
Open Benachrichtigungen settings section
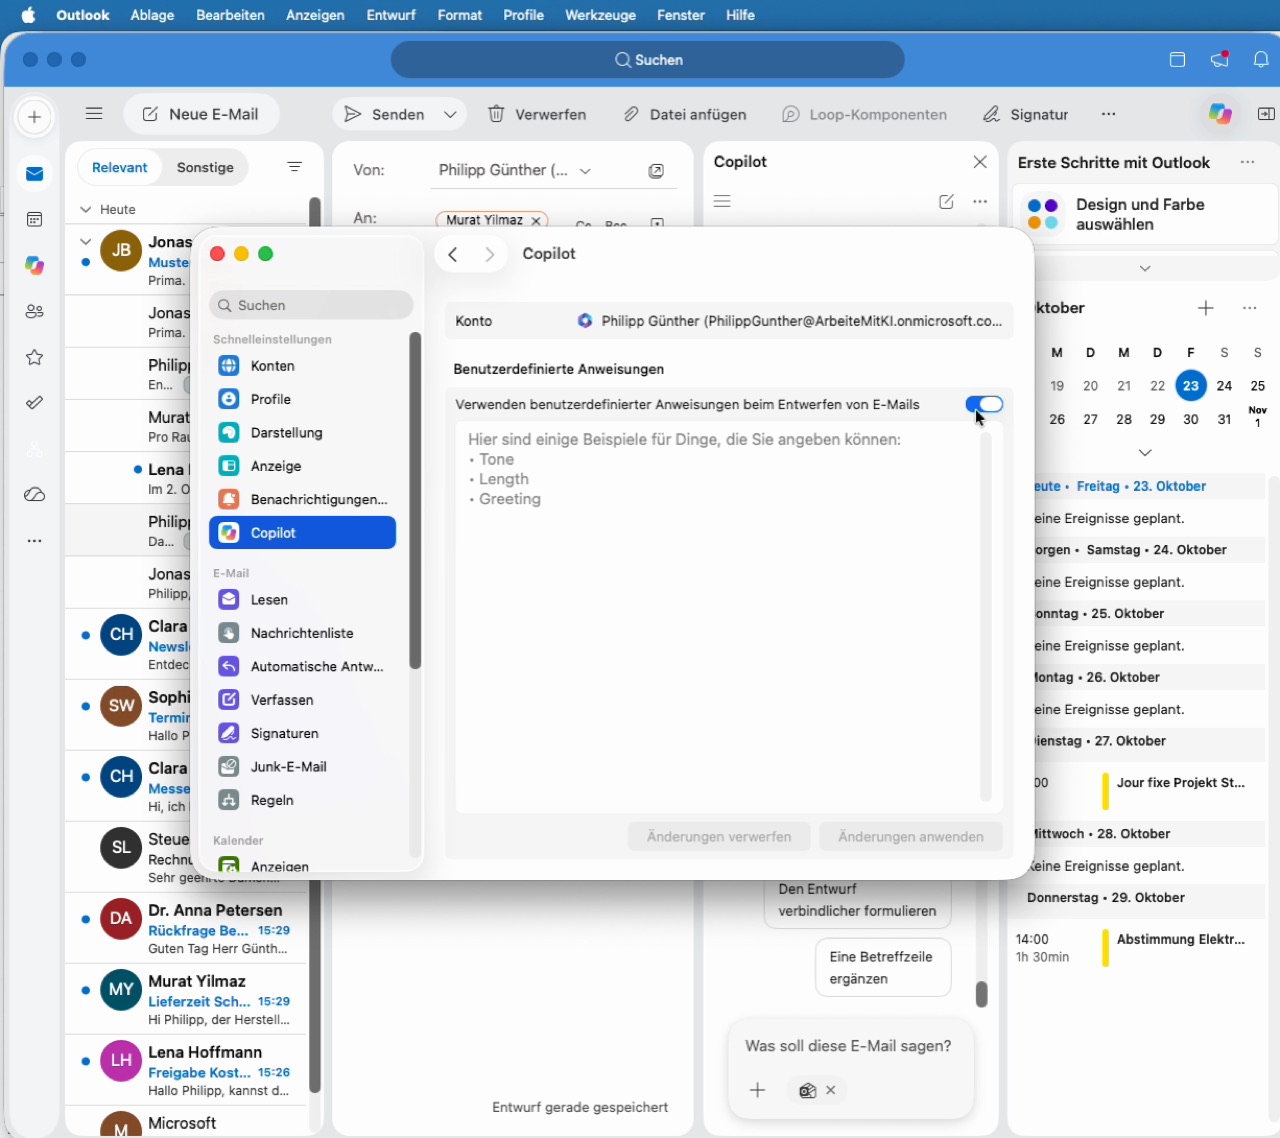point(302,499)
